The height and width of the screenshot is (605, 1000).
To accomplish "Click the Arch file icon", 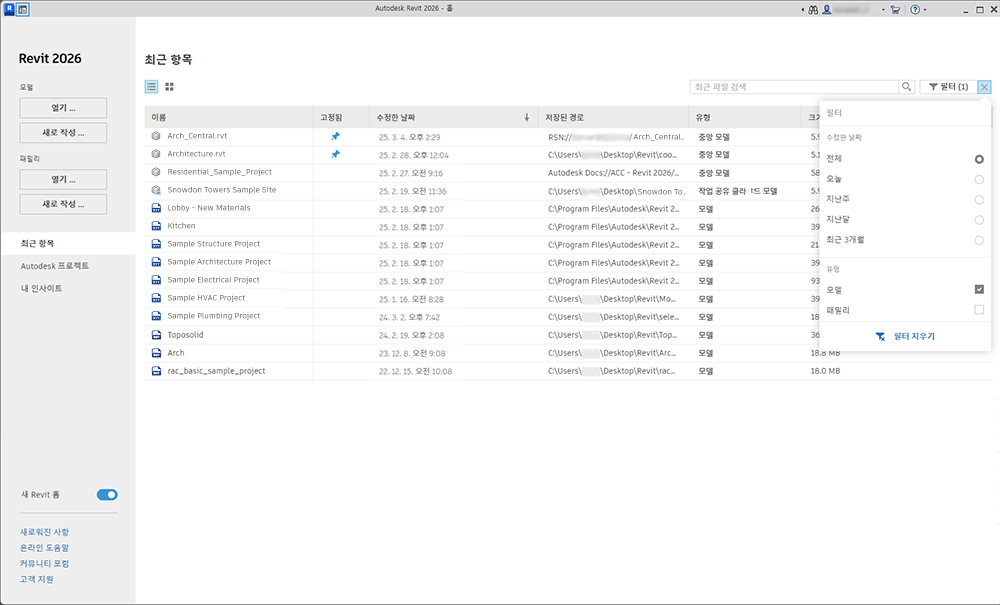I will click(x=156, y=353).
